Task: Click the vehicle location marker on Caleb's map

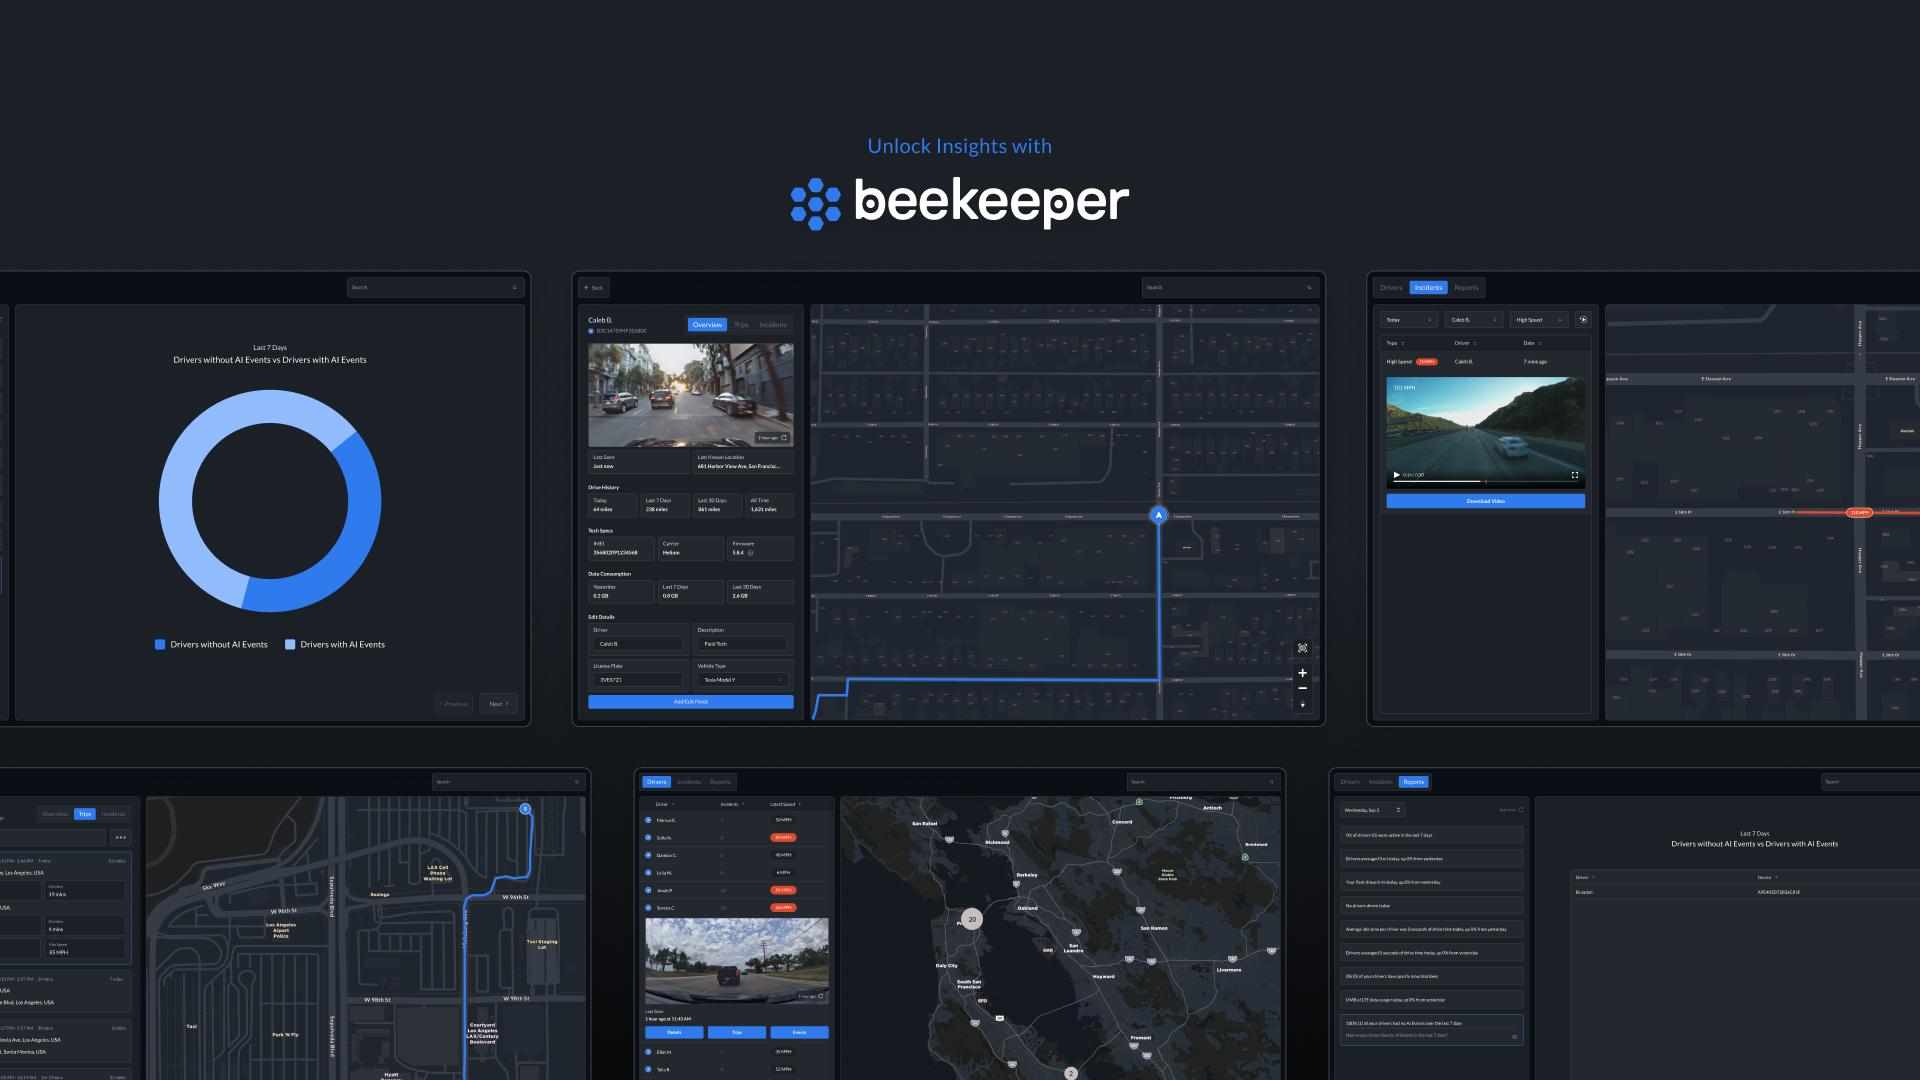Action: tap(1158, 515)
